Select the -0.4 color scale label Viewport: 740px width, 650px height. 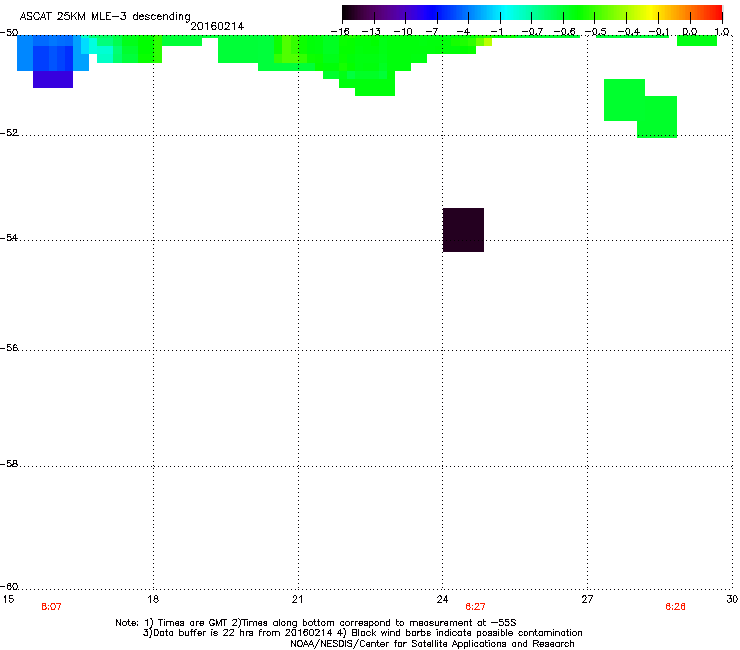pos(629,32)
